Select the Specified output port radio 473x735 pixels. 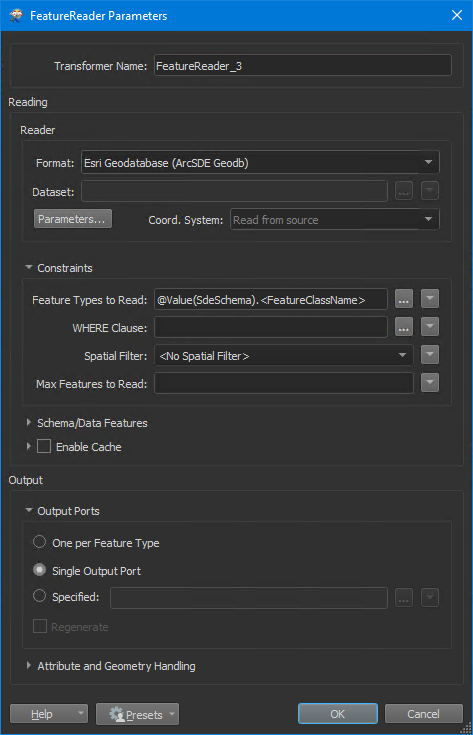pos(39,596)
